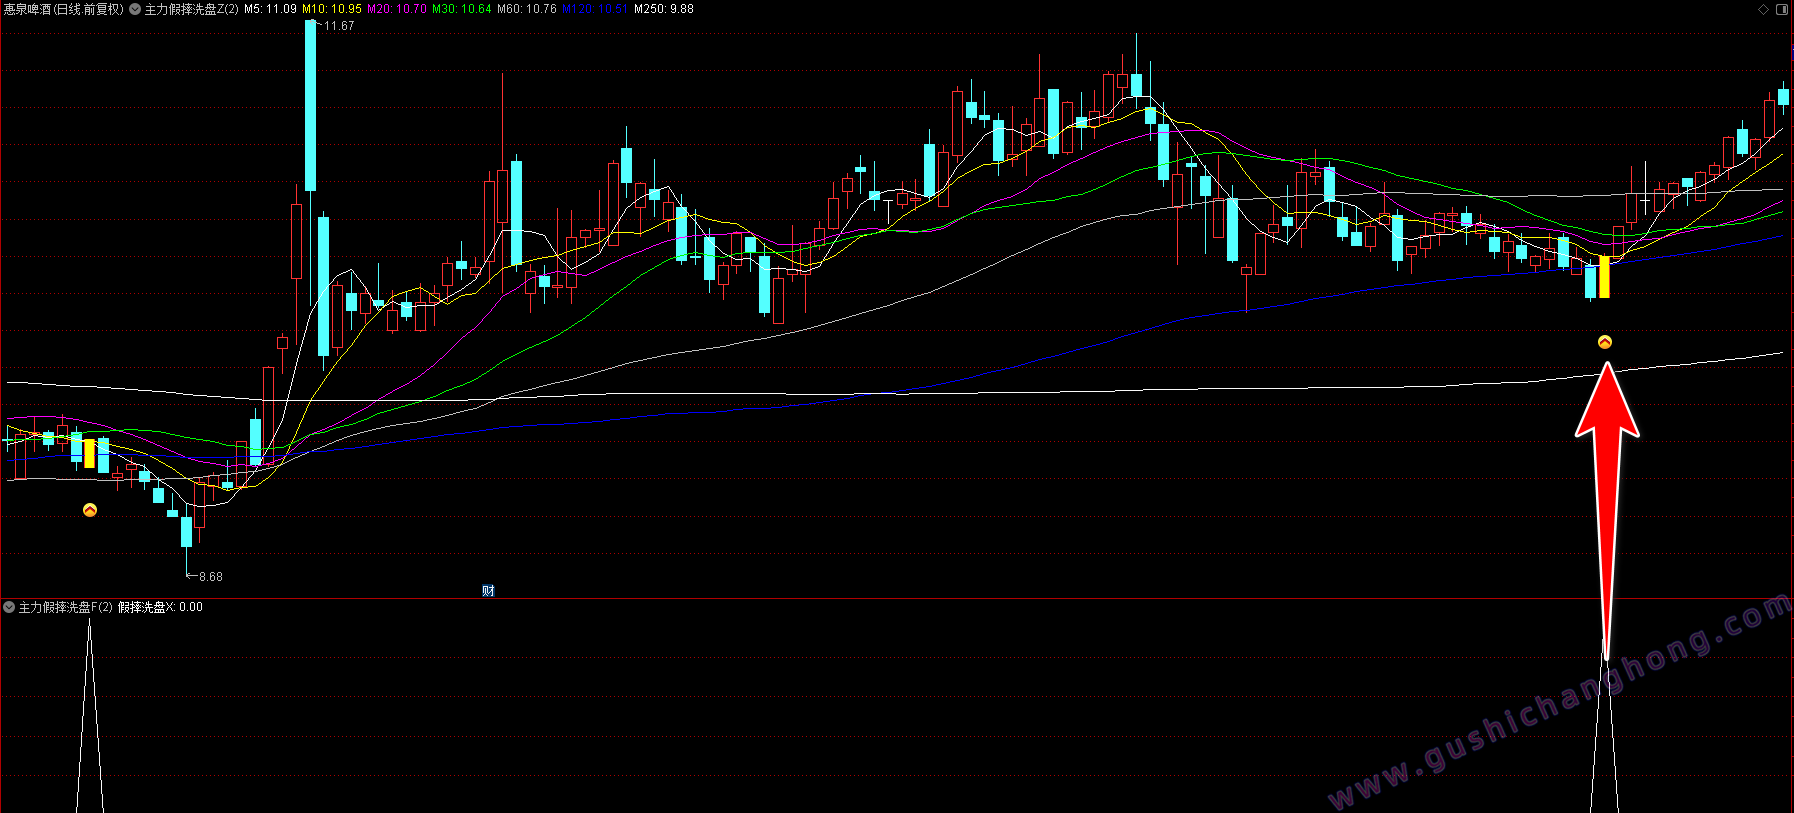The image size is (1794, 813).
Task: Click the M20: 10.70 moving average label
Action: [397, 9]
